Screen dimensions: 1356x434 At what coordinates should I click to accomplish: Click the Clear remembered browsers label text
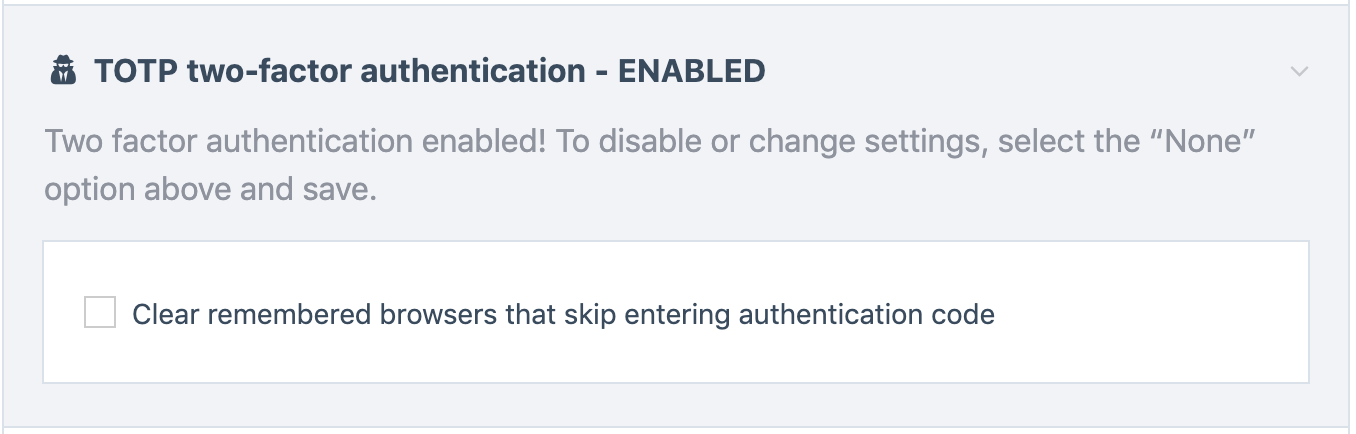pos(563,315)
